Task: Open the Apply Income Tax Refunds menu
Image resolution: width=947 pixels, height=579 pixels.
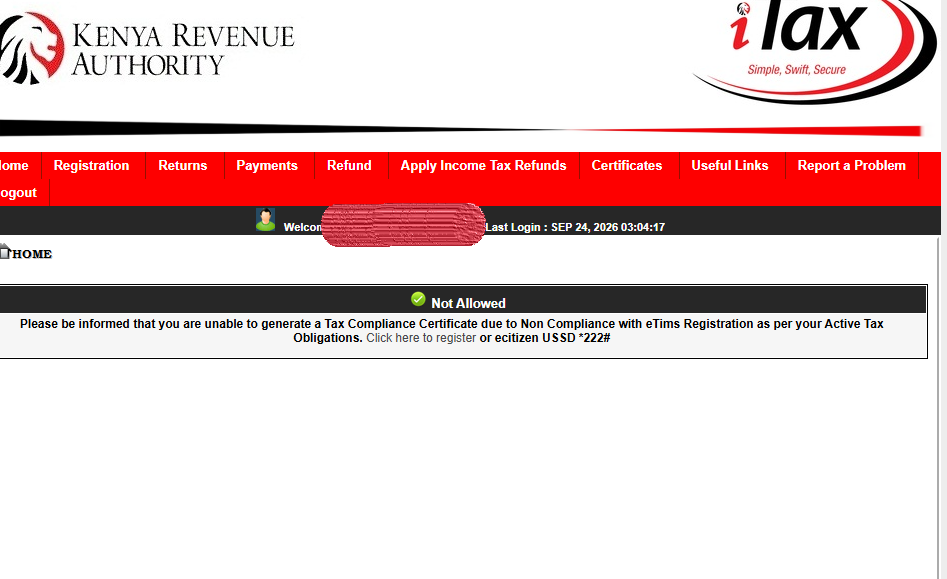Action: 483,165
